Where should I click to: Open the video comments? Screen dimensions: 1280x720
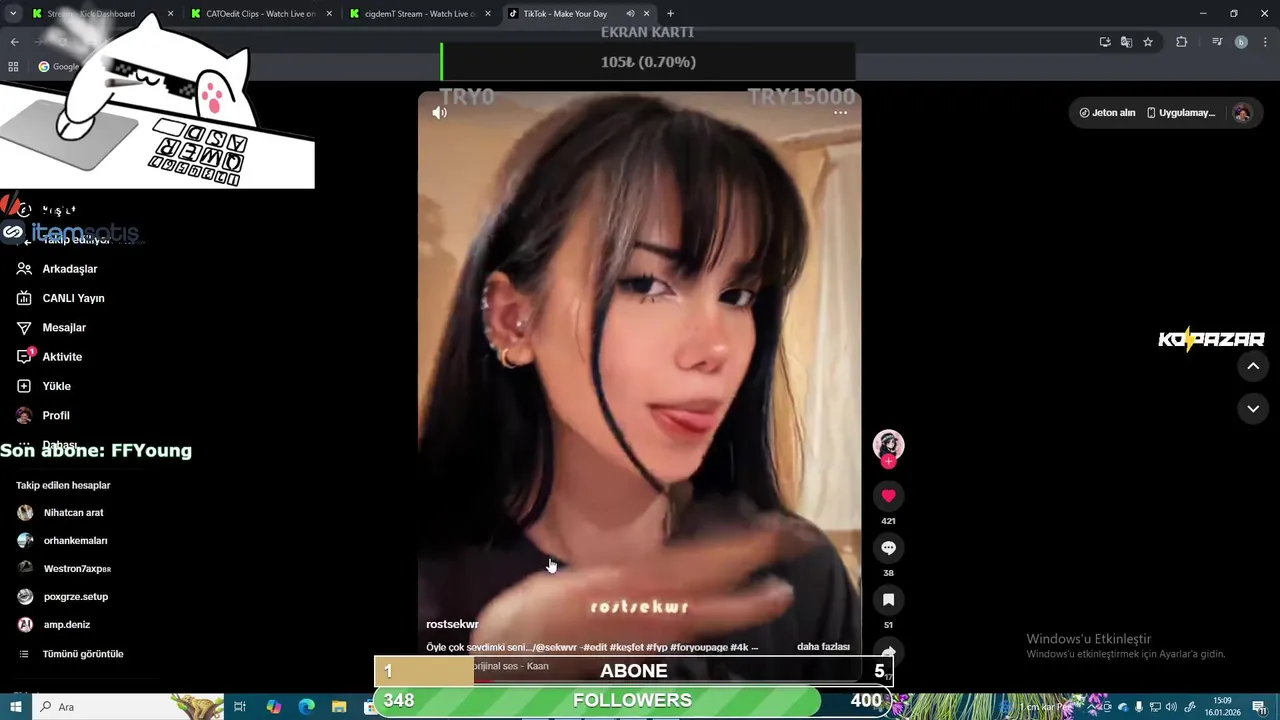click(x=888, y=548)
